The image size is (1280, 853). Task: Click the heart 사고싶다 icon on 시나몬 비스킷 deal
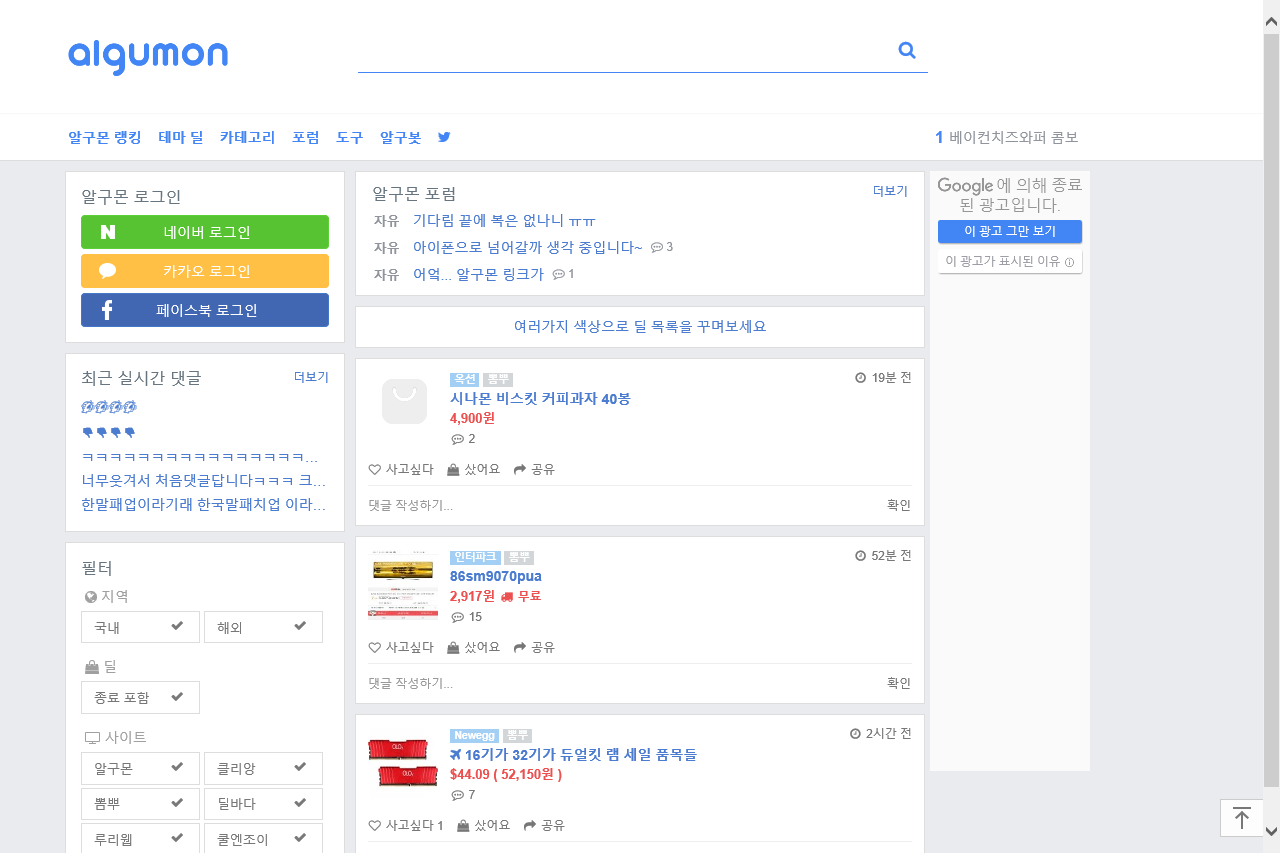click(x=375, y=469)
